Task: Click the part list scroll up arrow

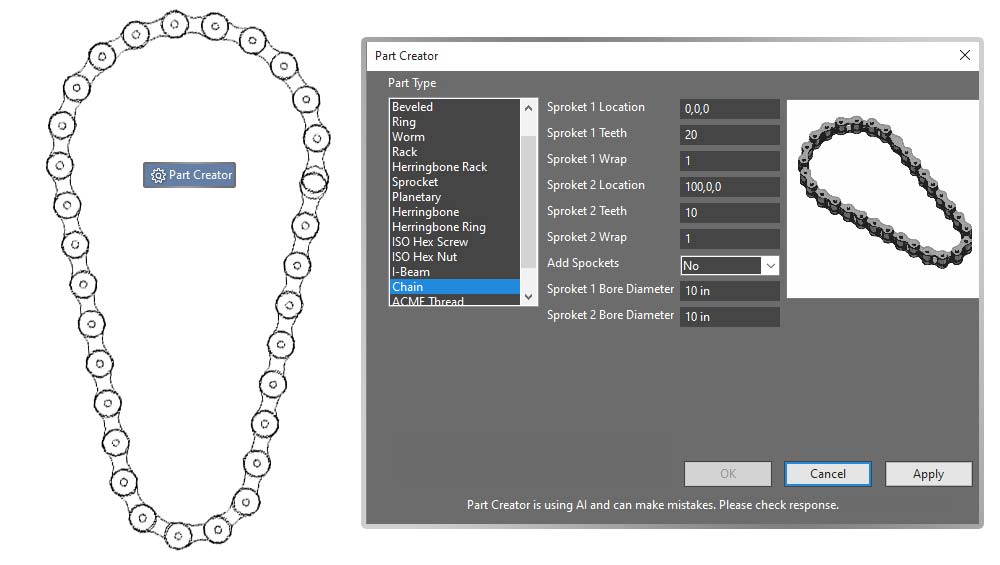Action: click(x=528, y=108)
